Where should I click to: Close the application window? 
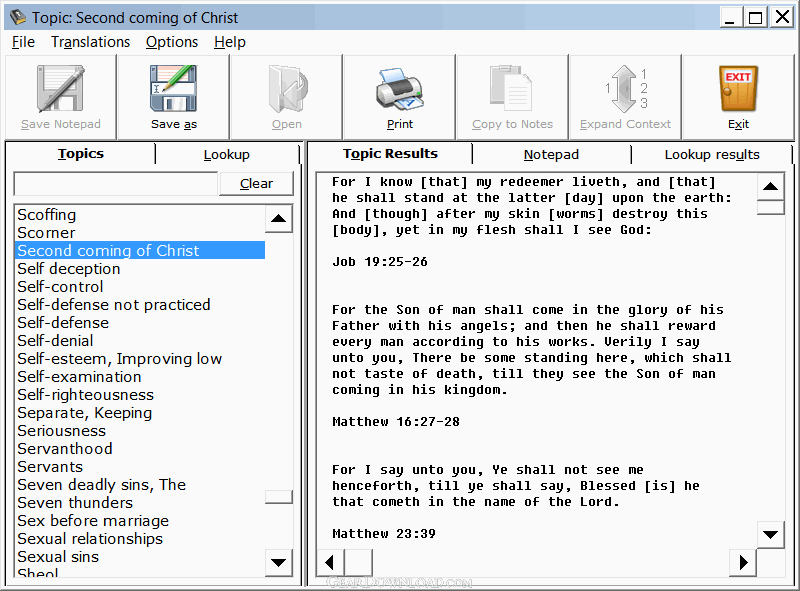click(x=782, y=17)
